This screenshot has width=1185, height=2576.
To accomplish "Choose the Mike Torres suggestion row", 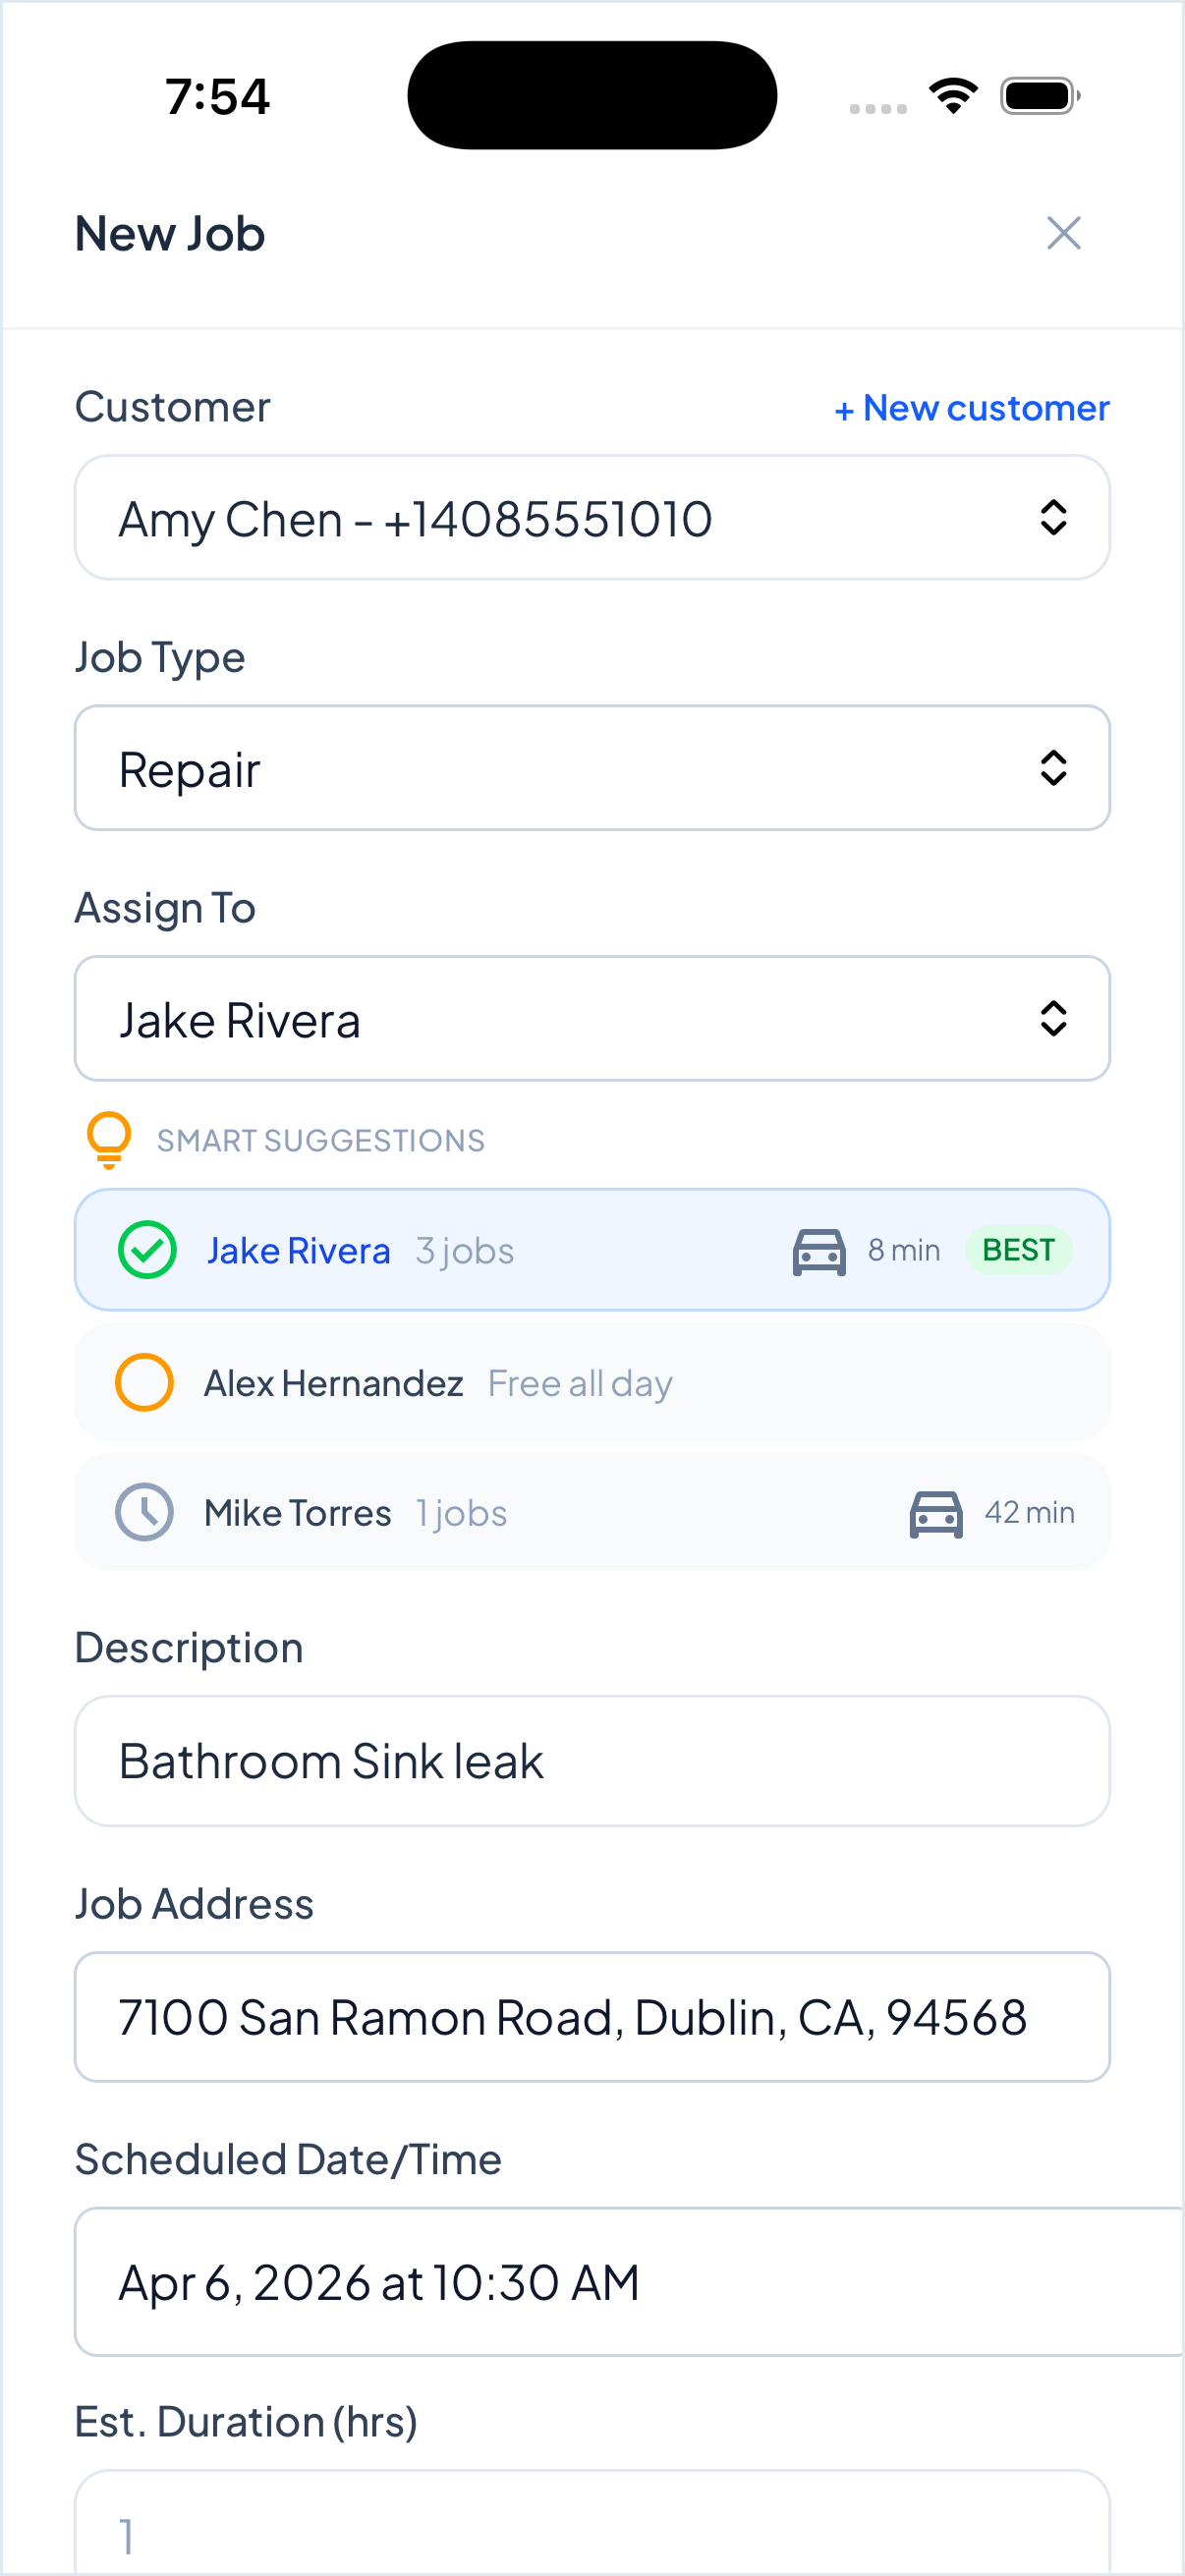I will point(592,1512).
